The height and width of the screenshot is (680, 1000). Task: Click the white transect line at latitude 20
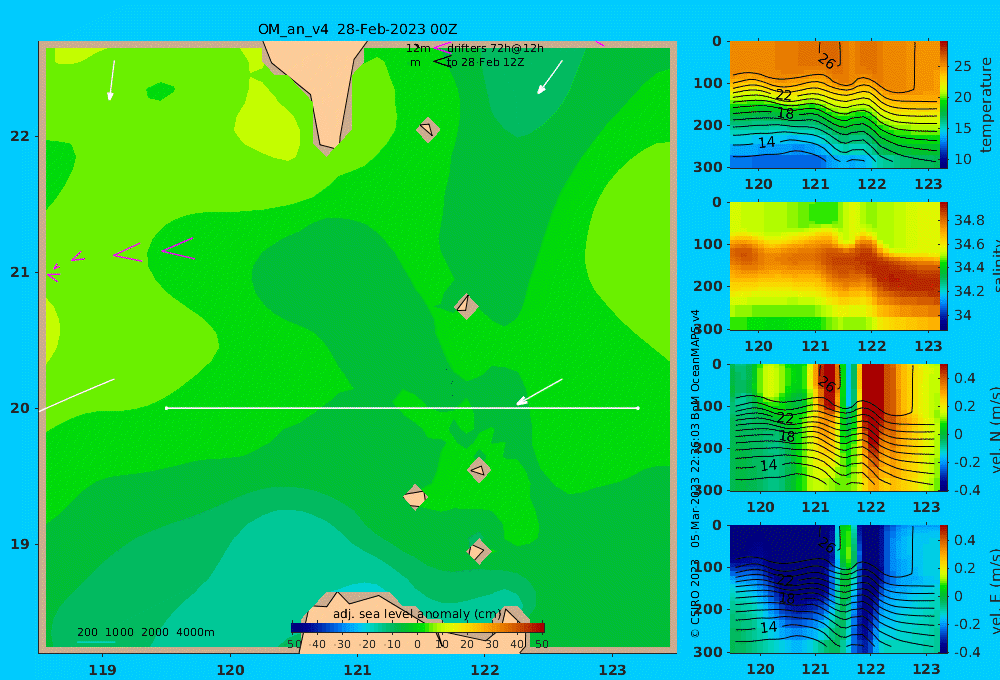[x=402, y=408]
